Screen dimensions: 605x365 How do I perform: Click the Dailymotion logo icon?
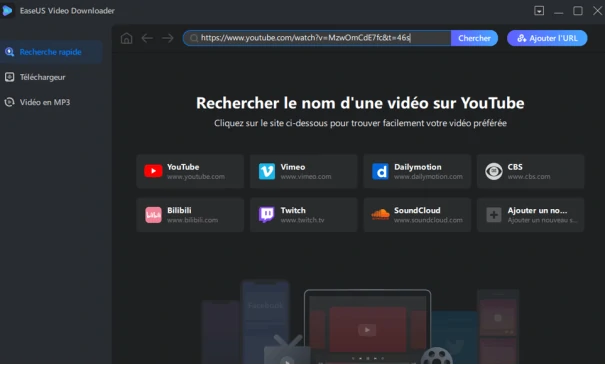[x=380, y=171]
